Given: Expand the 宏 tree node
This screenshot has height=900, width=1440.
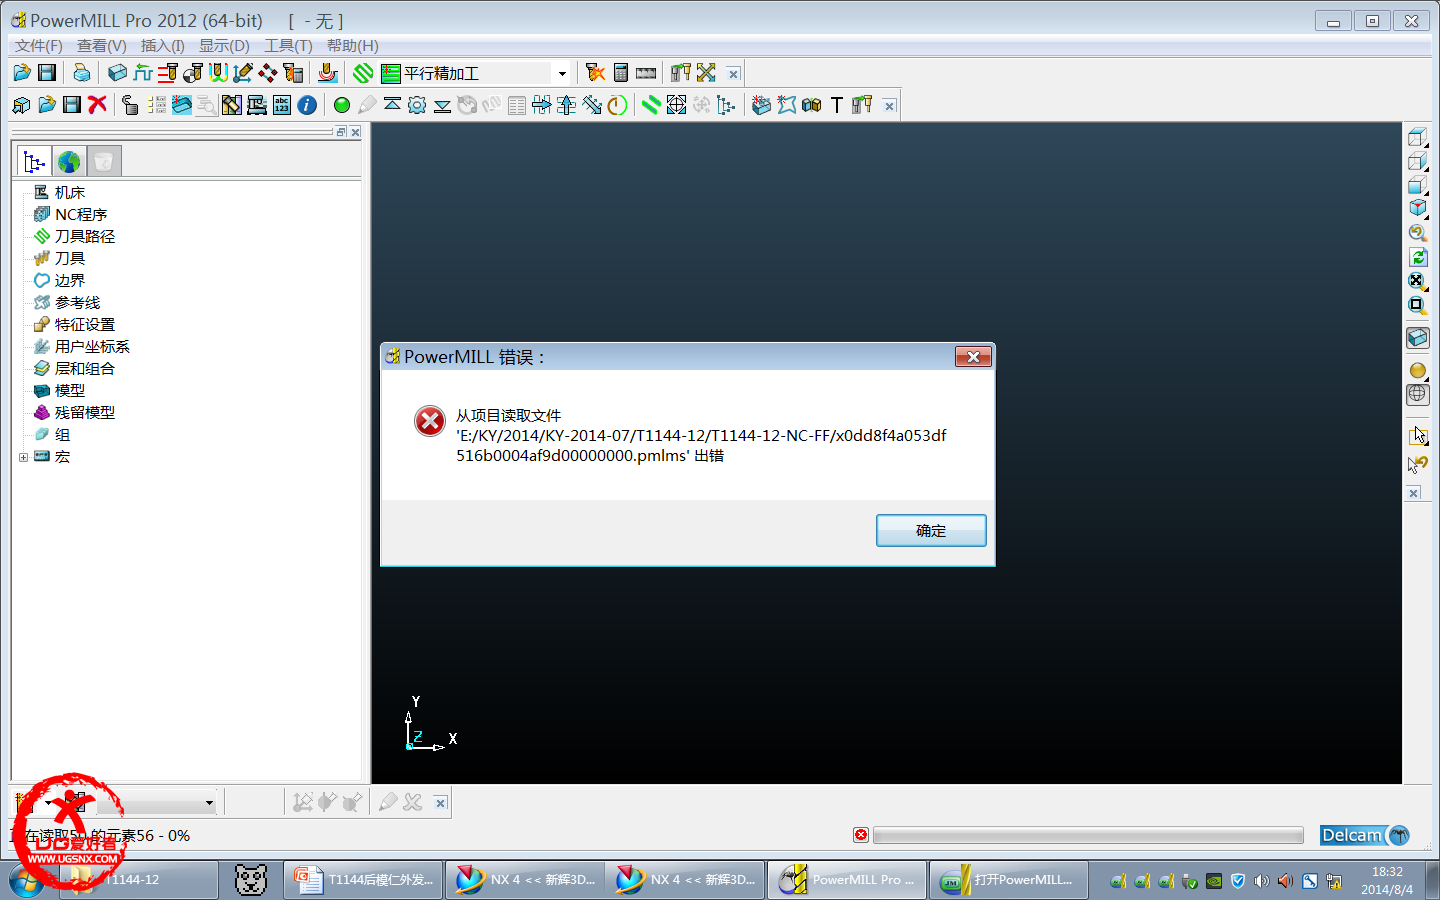Looking at the screenshot, I should [23, 457].
